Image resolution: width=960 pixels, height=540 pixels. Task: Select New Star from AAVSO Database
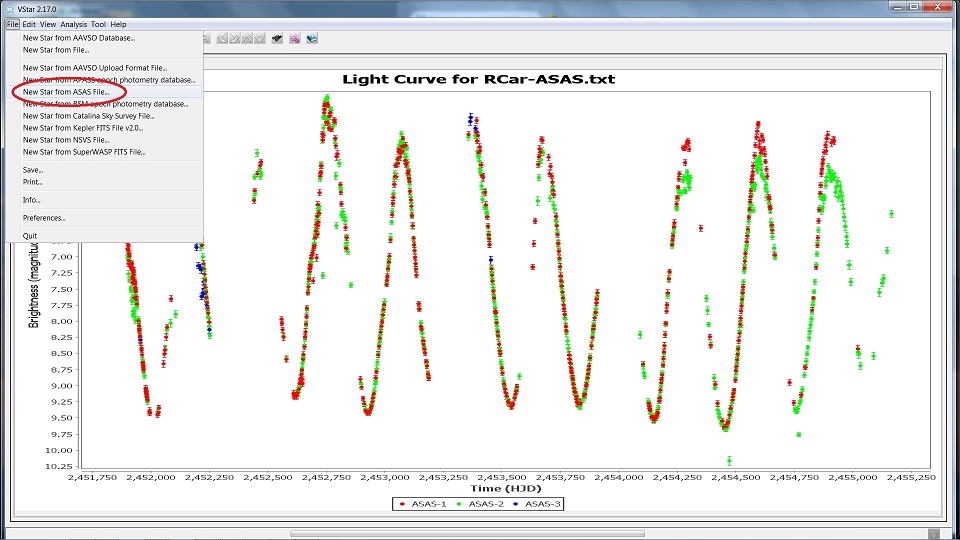tap(78, 38)
